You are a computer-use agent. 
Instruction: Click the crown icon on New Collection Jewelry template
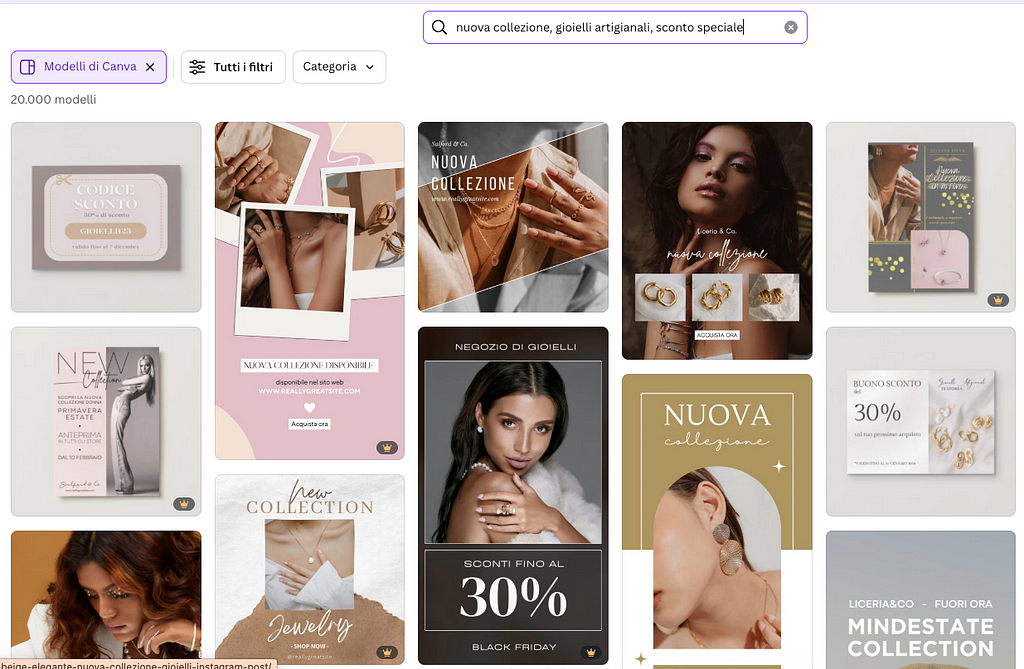click(387, 652)
